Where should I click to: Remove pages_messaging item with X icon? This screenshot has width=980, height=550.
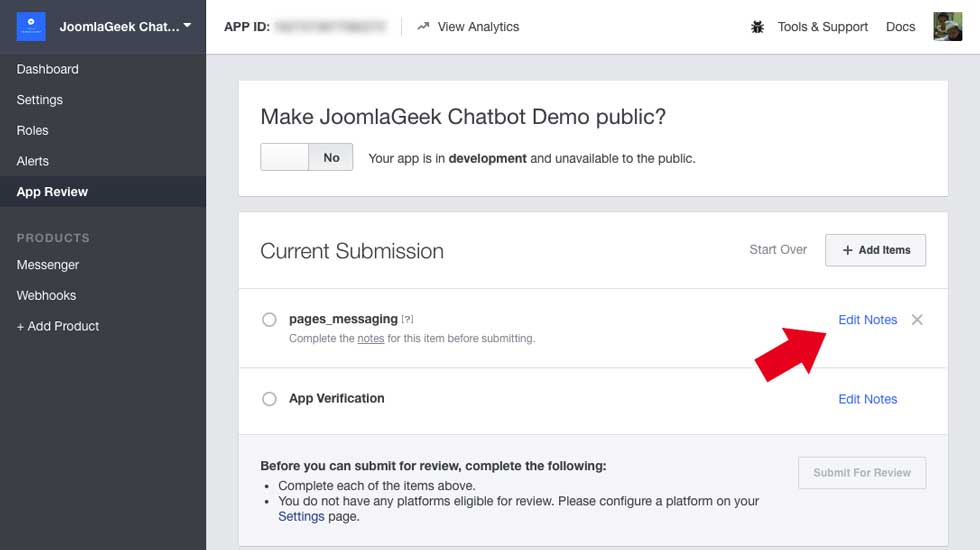[x=917, y=320]
